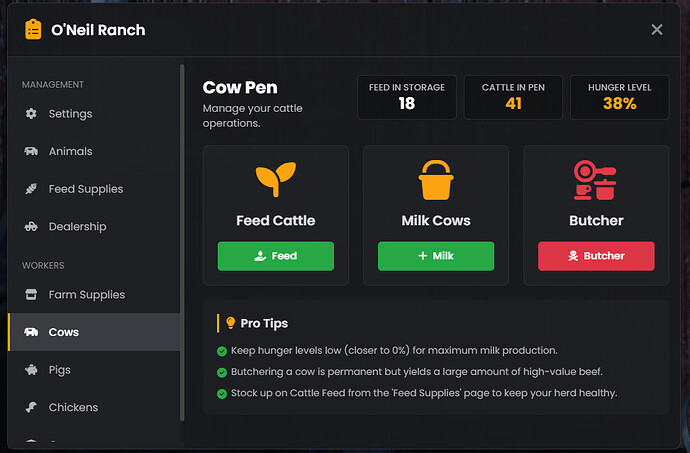
Task: Click the Animals icon in sidebar
Action: [31, 152]
